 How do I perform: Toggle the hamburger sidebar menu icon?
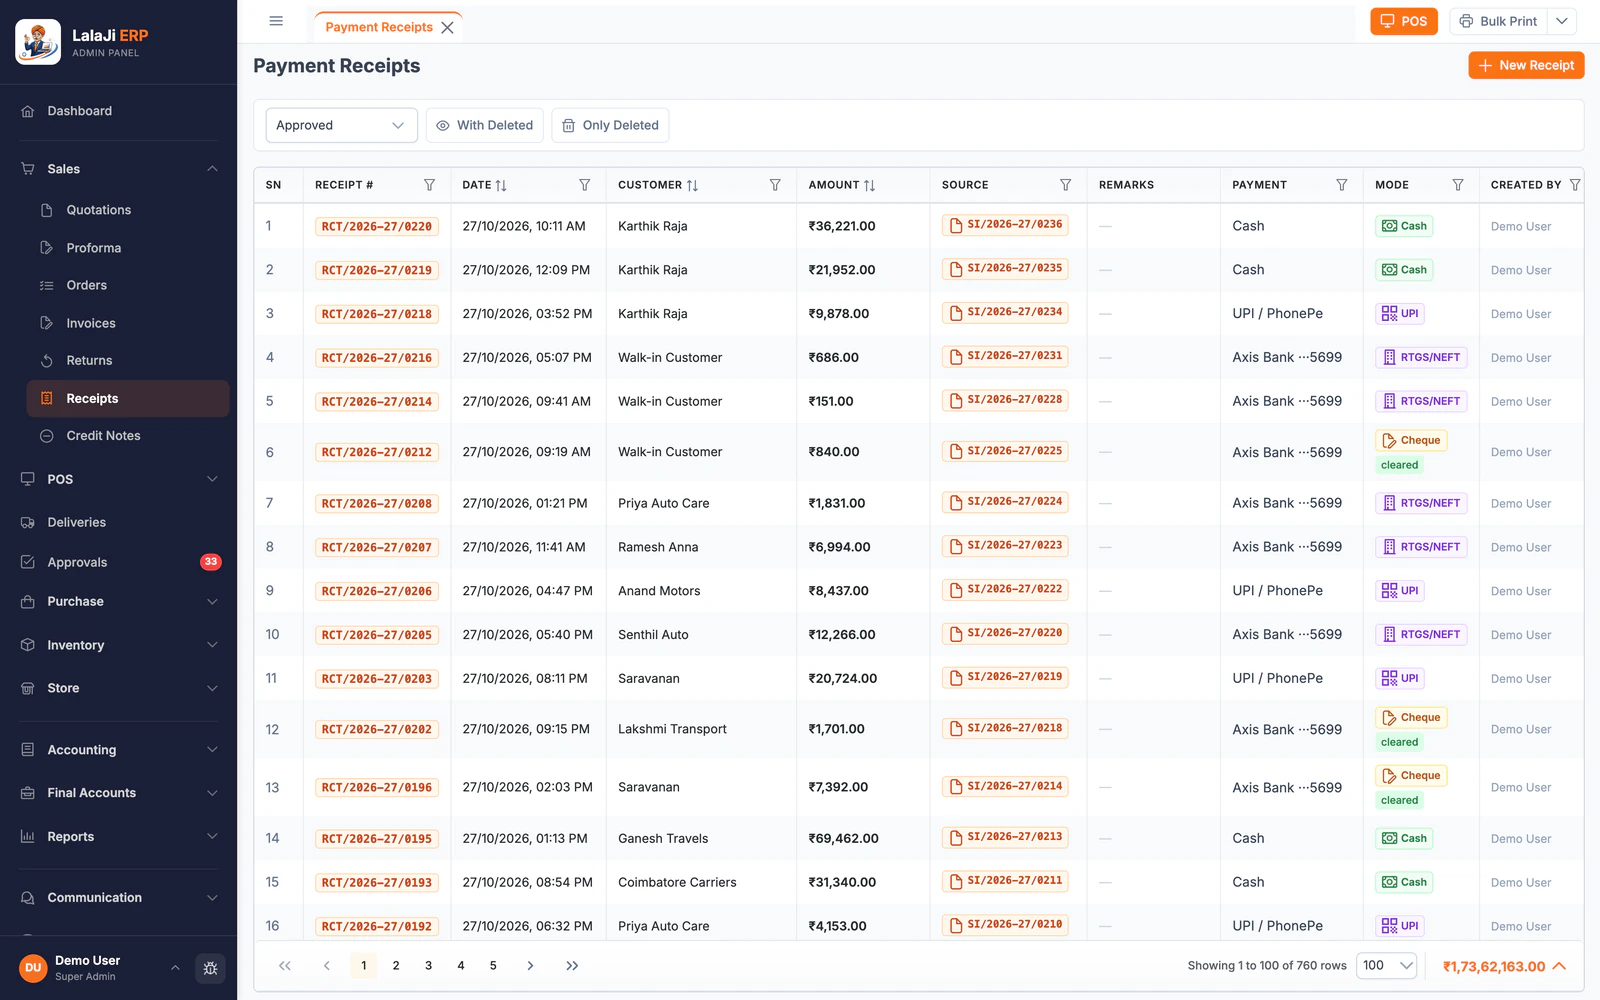(276, 21)
